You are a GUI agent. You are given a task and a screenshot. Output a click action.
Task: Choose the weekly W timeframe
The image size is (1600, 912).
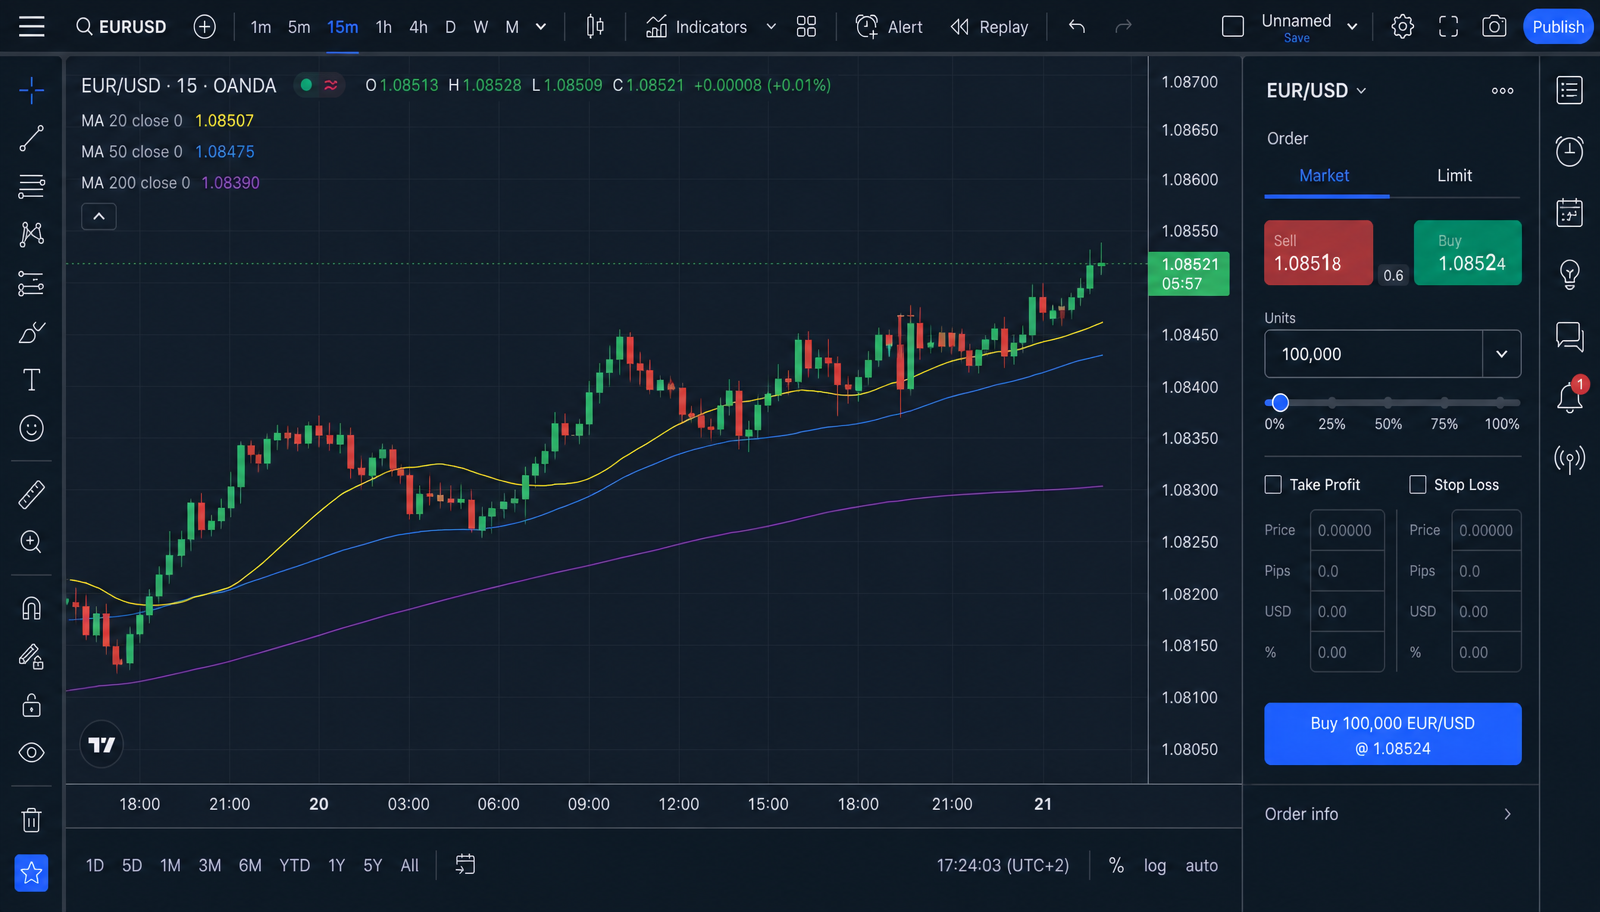point(481,27)
